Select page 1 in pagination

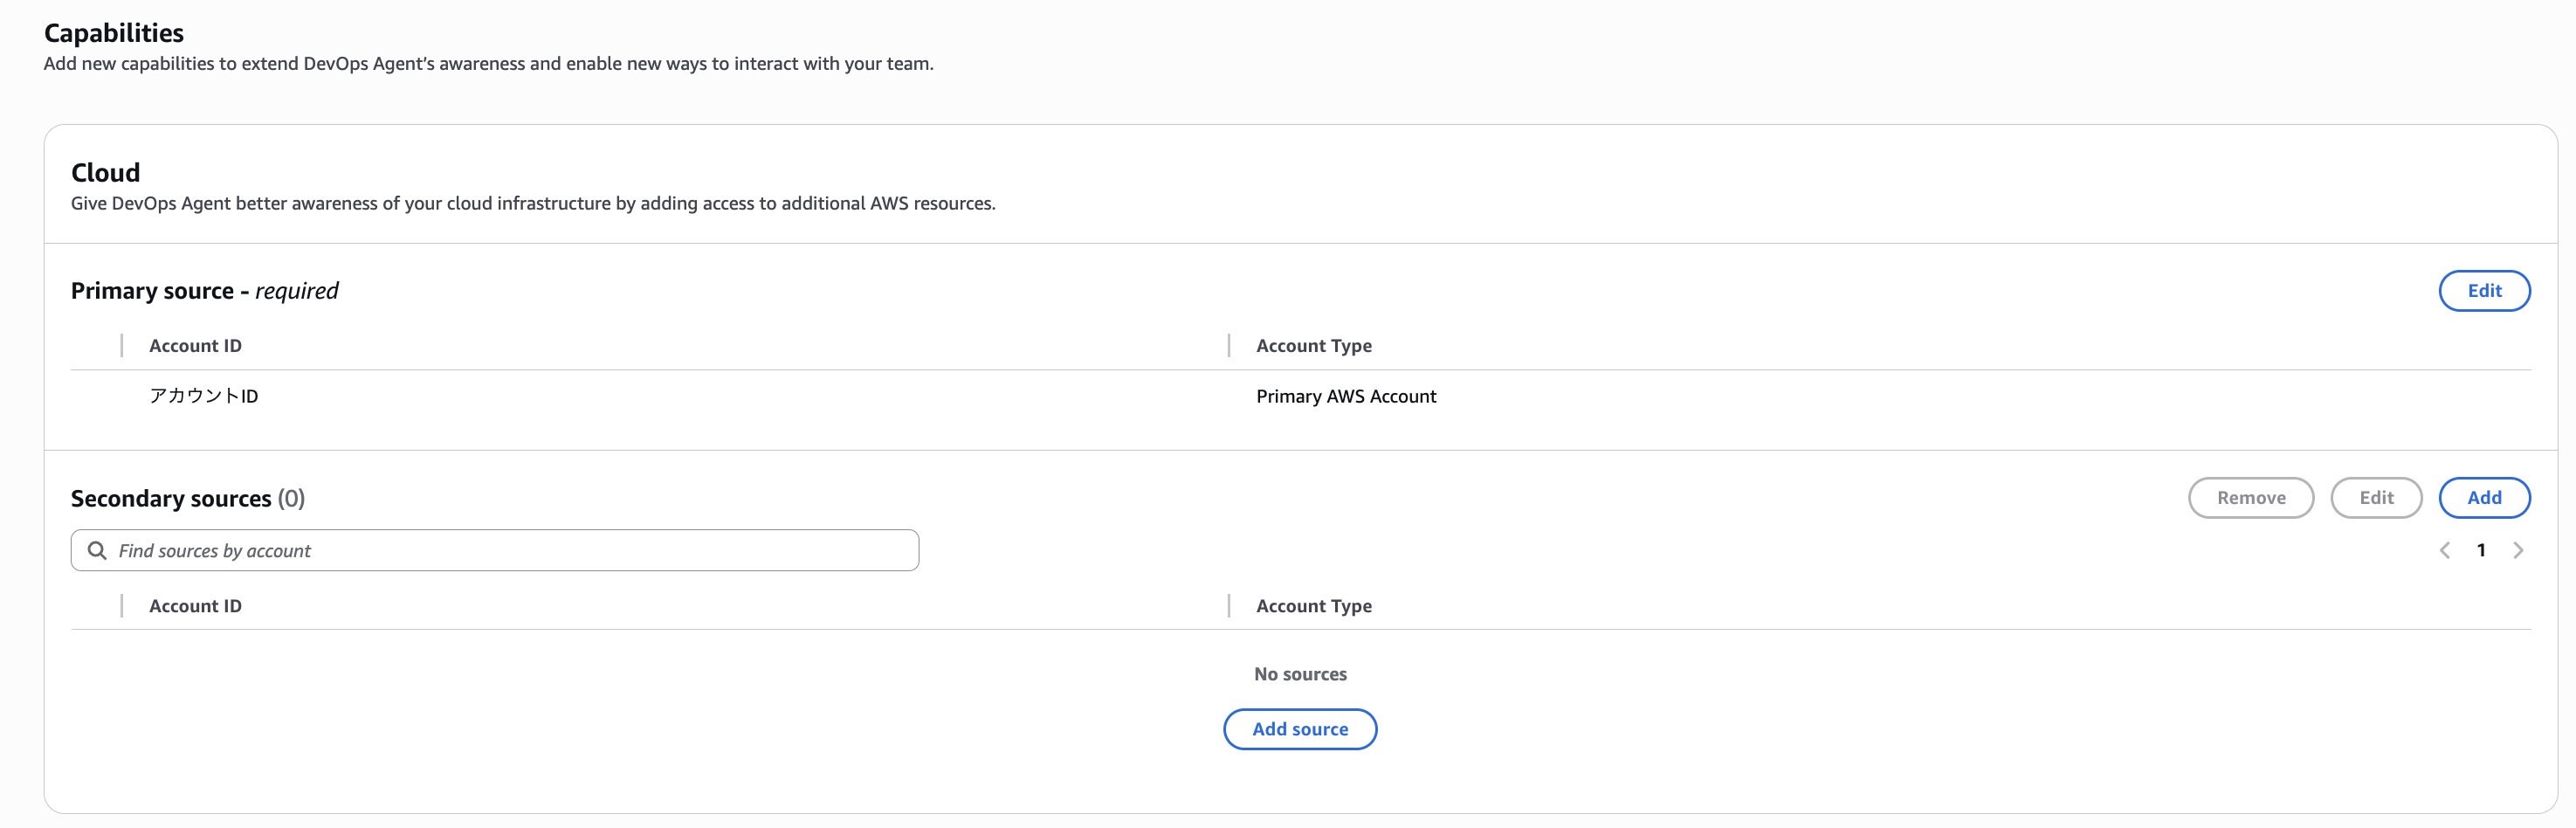[x=2481, y=550]
